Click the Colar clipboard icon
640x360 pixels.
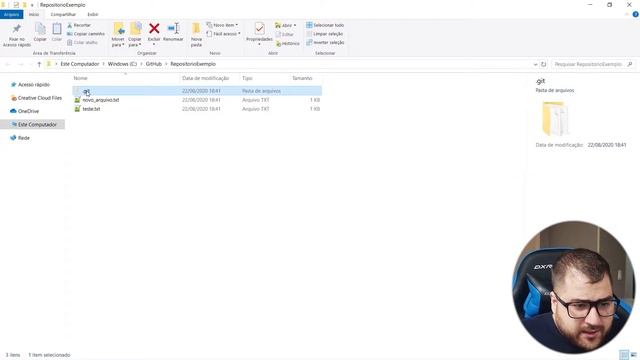coord(57,29)
